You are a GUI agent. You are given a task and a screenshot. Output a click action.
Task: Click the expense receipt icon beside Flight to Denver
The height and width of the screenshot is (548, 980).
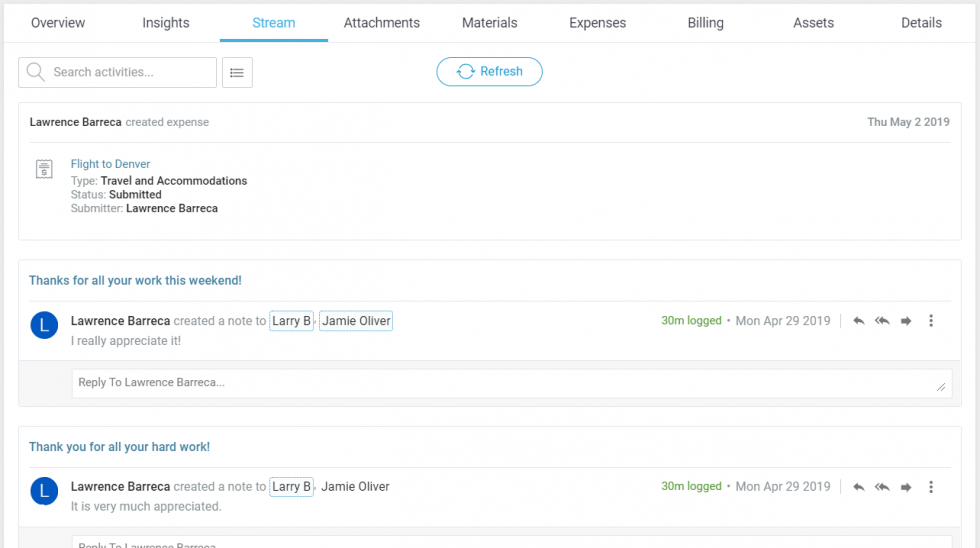point(44,169)
